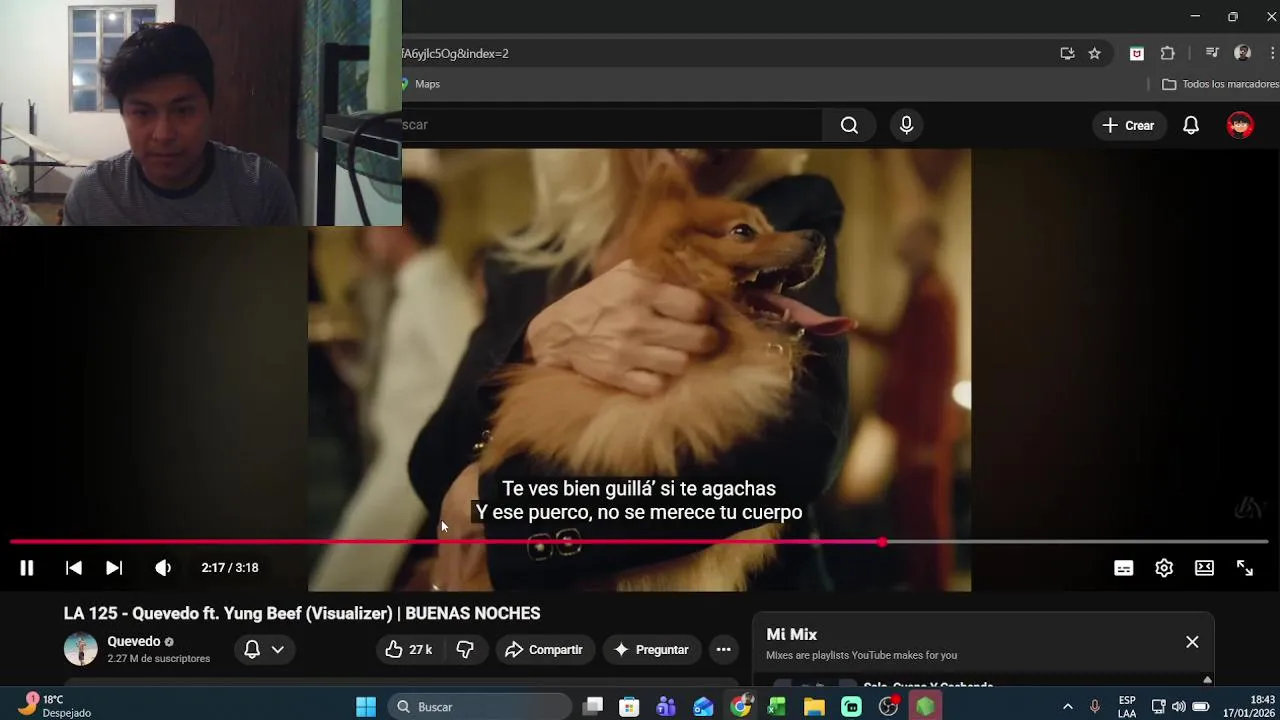The width and height of the screenshot is (1280, 720).
Task: Open Outlook from taskbar
Action: [703, 707]
